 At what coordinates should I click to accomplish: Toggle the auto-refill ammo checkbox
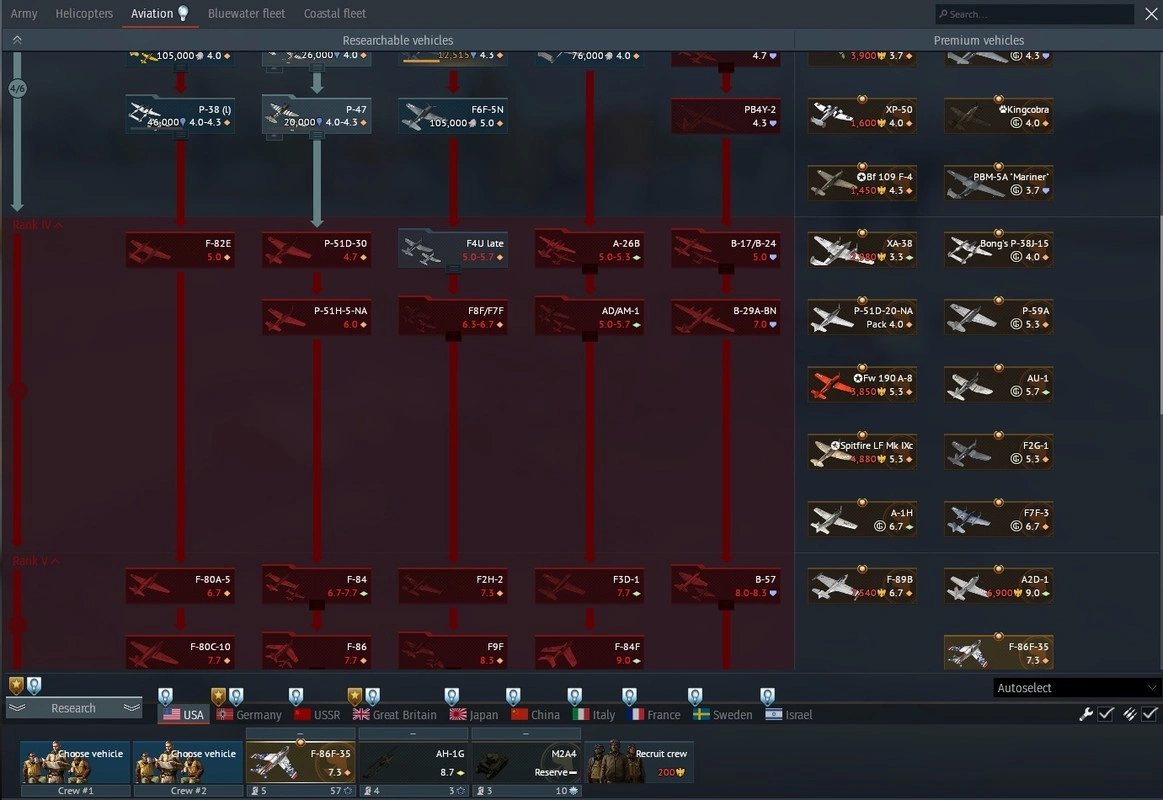tap(1150, 714)
